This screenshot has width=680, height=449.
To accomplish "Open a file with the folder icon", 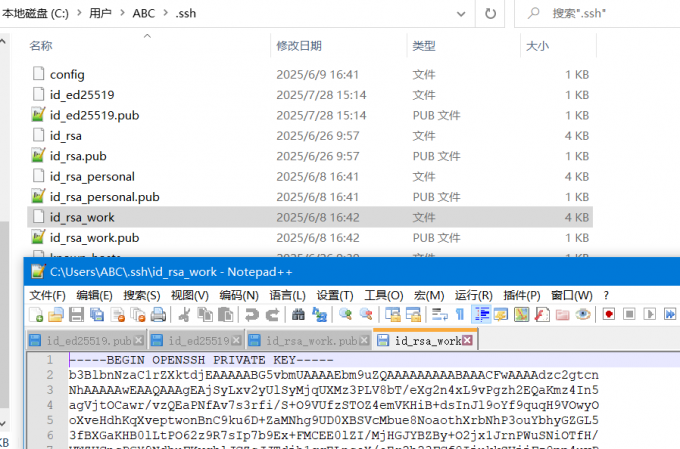I will click(x=56, y=315).
